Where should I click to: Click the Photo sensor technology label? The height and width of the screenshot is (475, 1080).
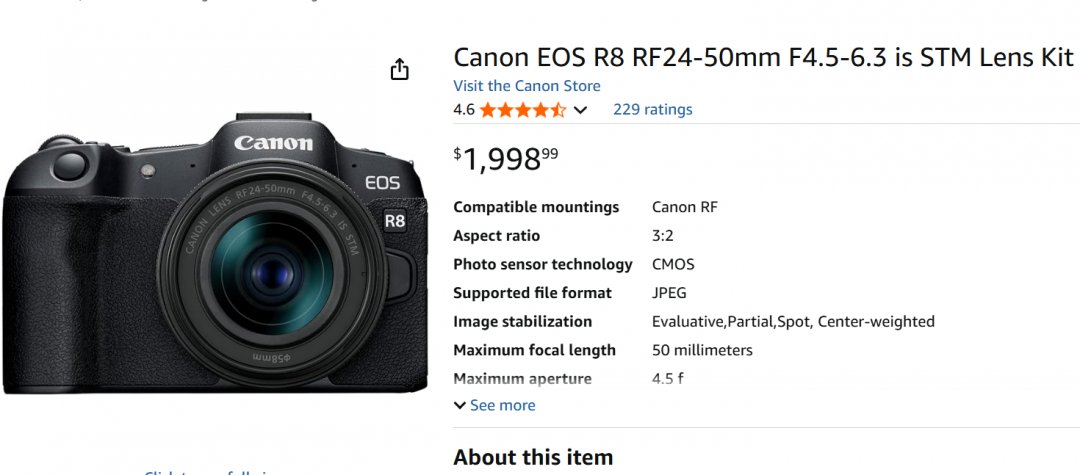tap(543, 265)
